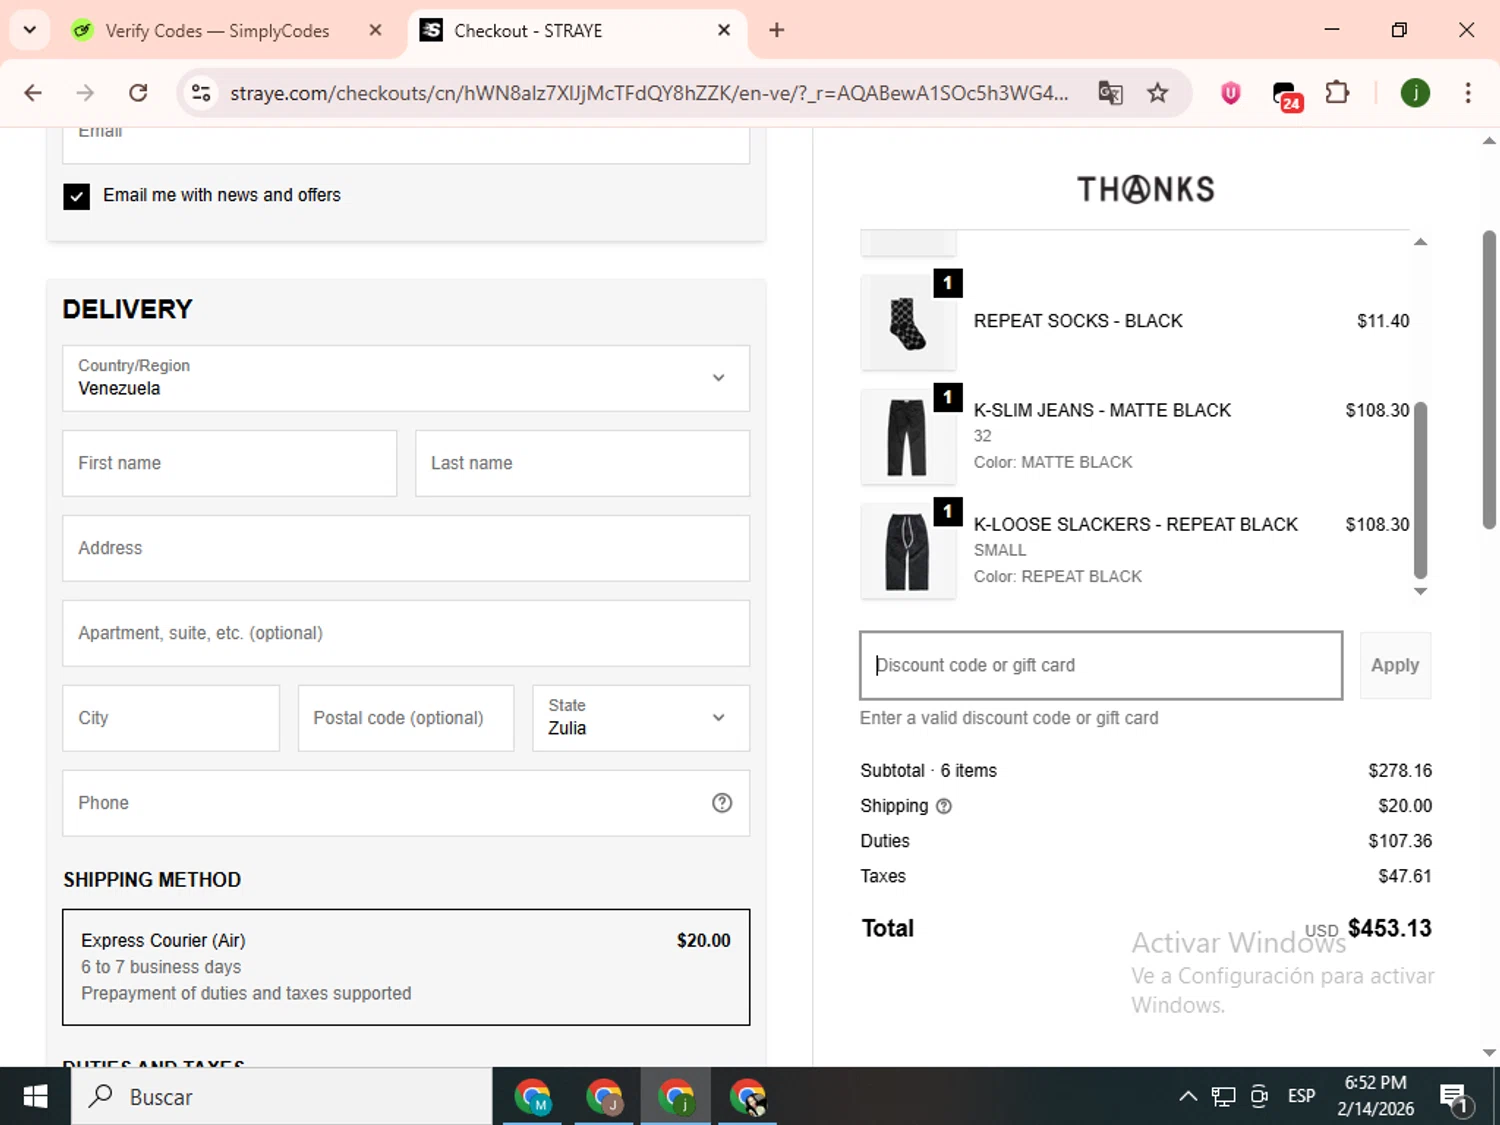Click the address bar URL
Viewport: 1500px width, 1125px height.
(649, 93)
